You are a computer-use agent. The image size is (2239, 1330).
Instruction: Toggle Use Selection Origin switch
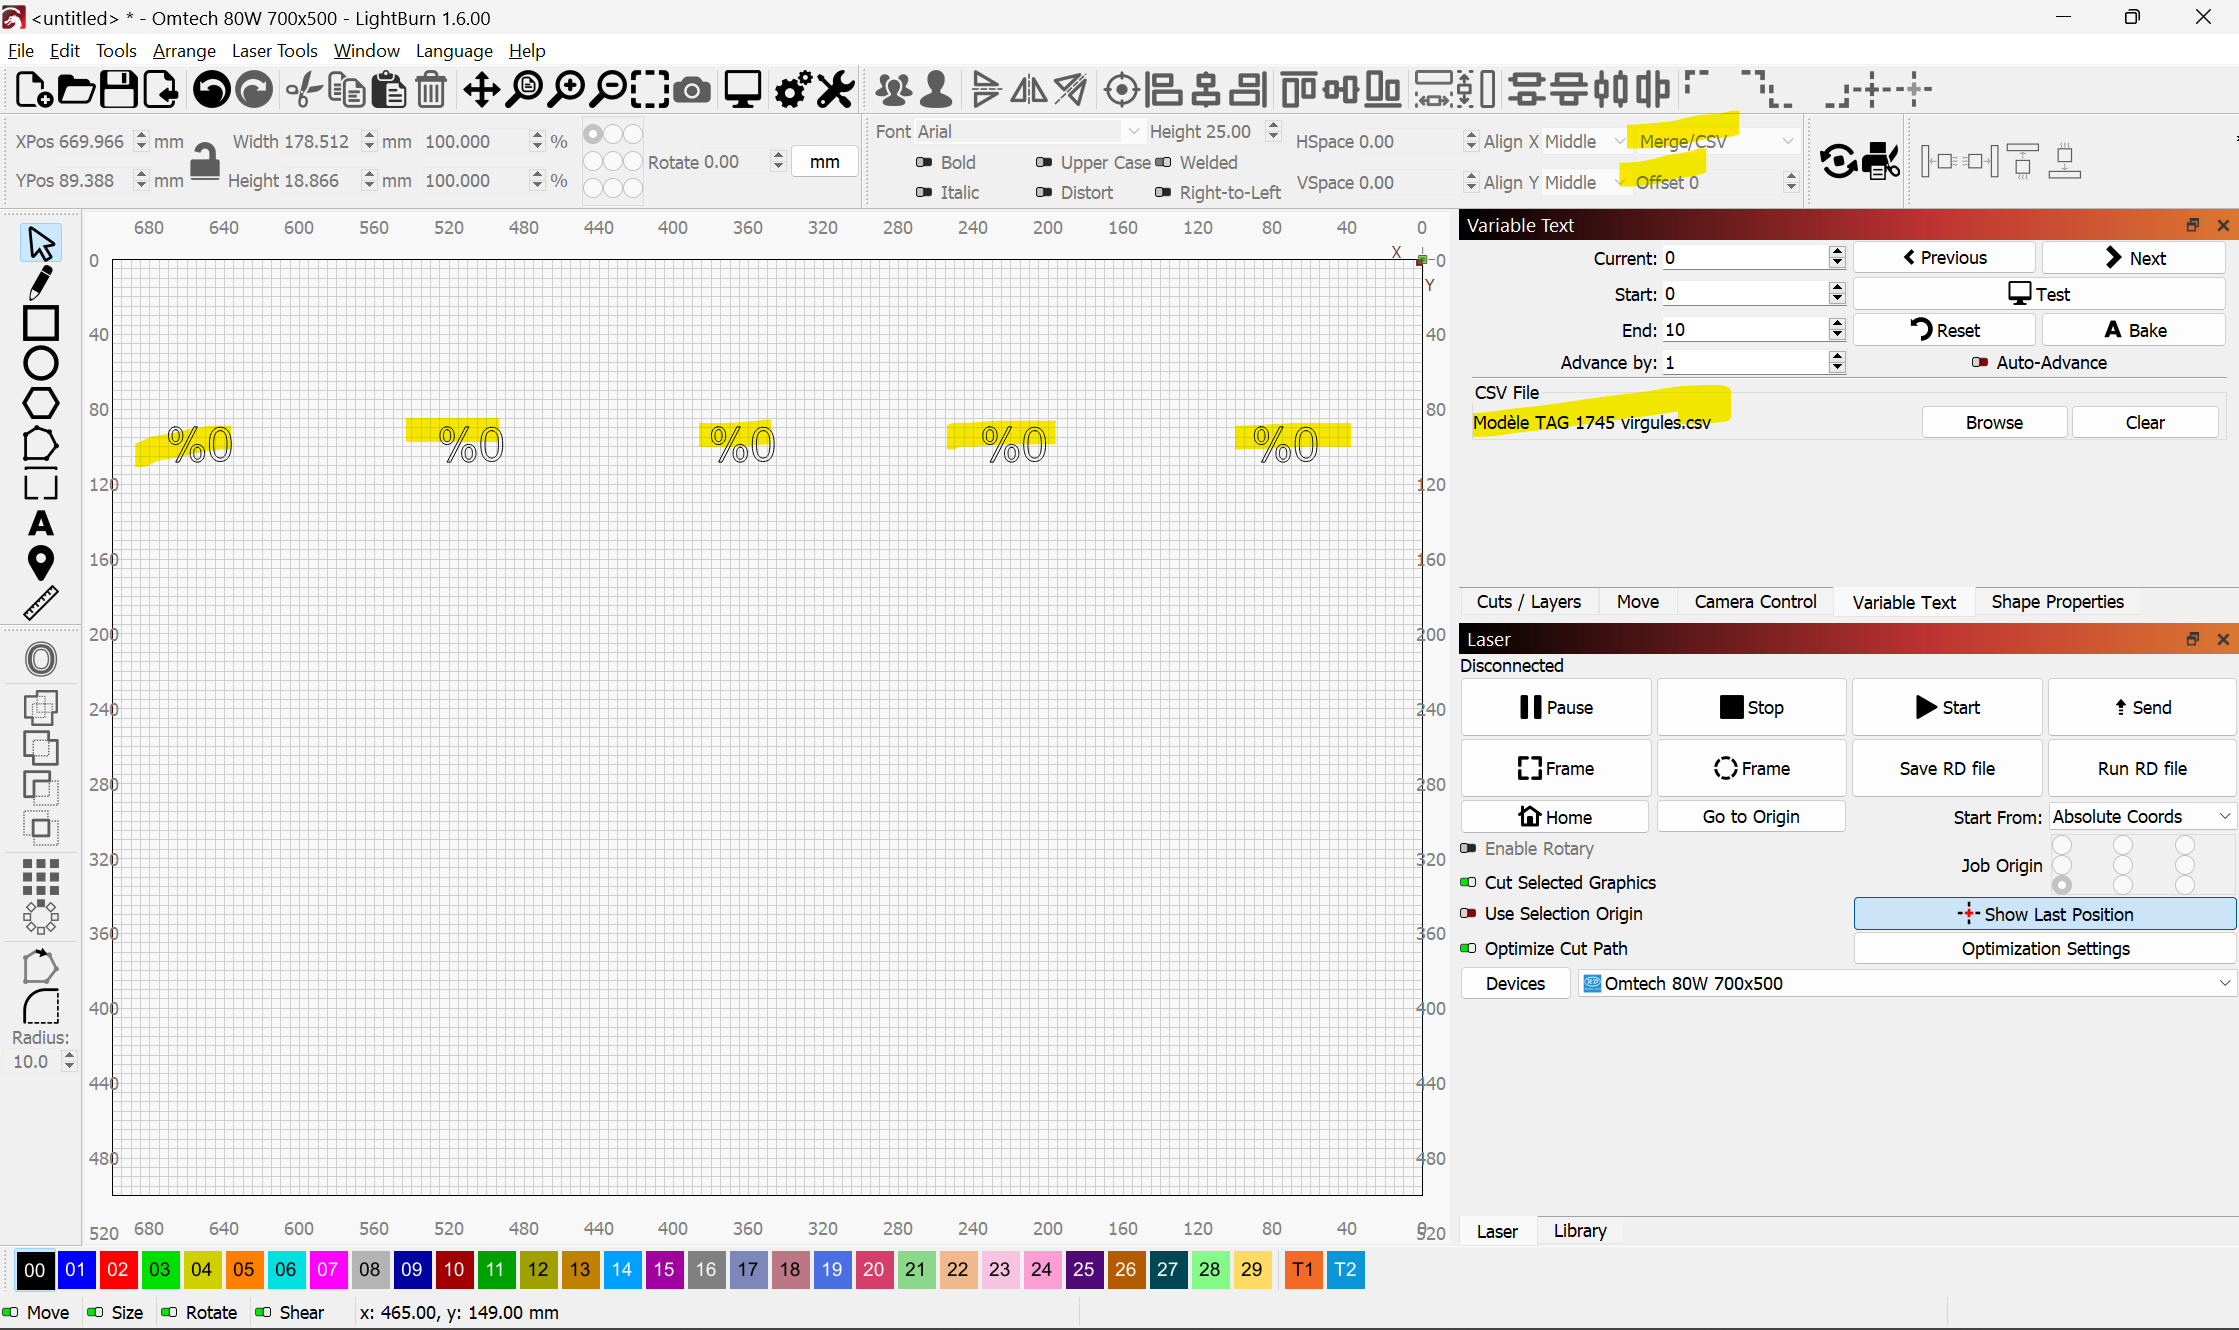coord(1468,913)
